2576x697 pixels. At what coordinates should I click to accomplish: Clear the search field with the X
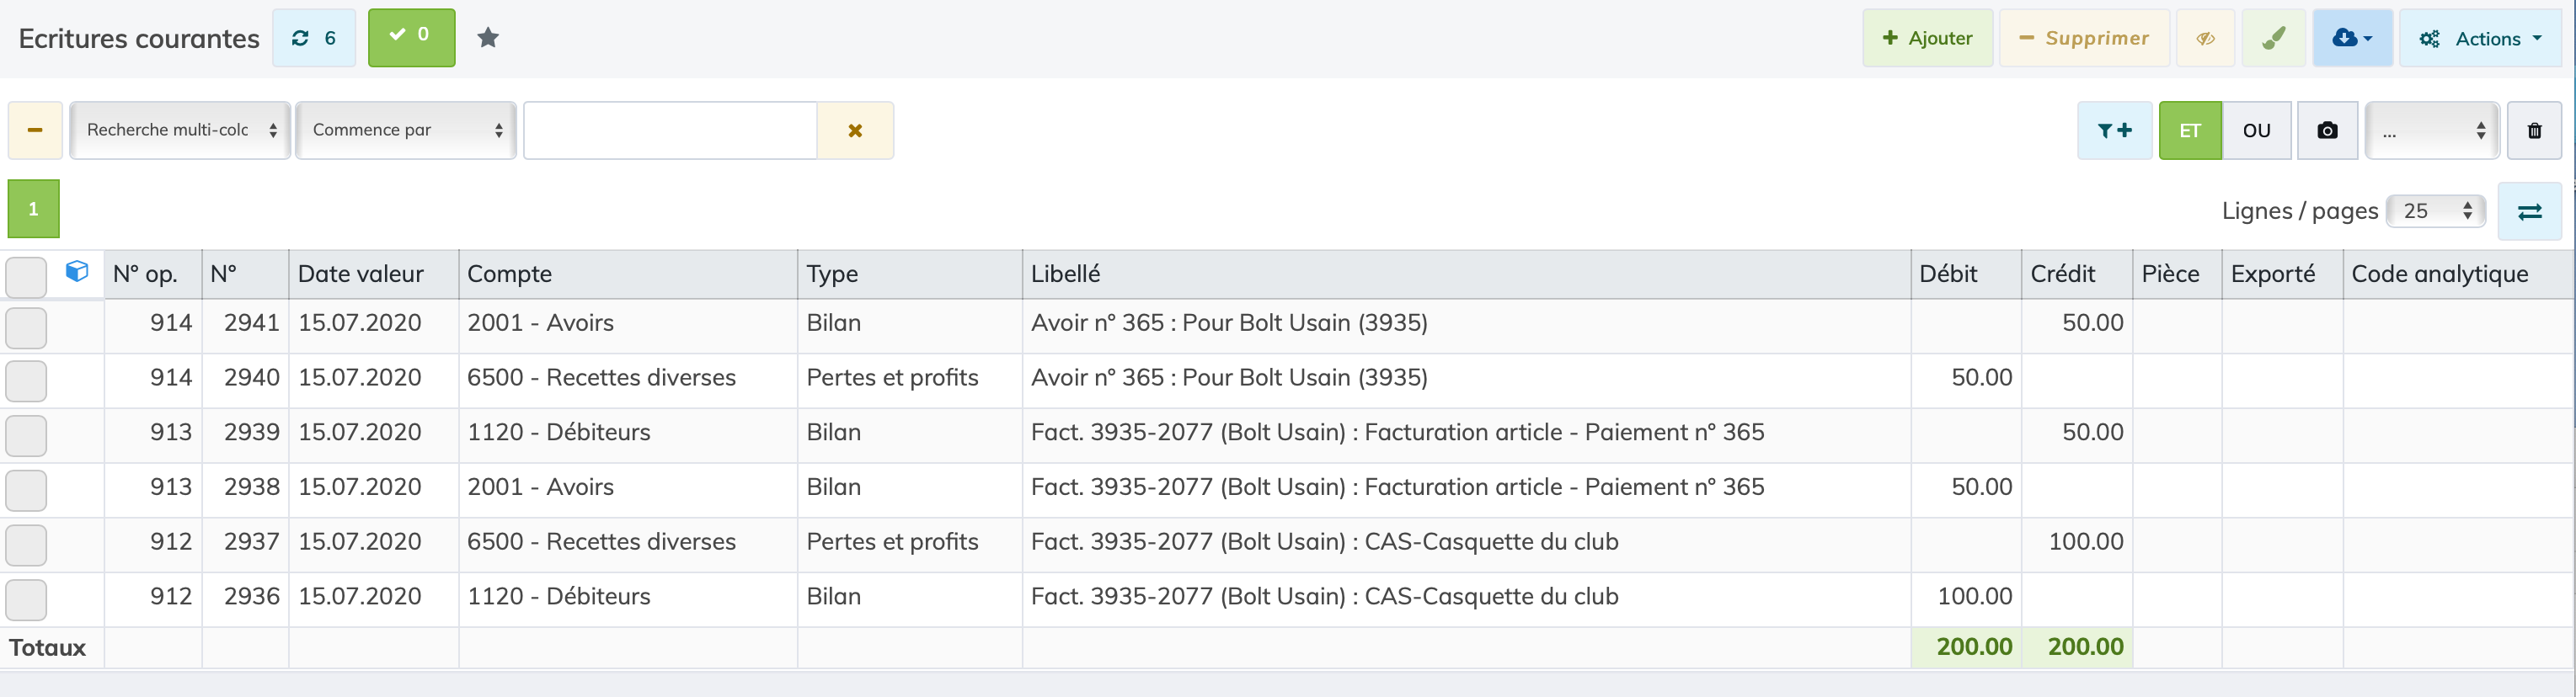(x=855, y=130)
